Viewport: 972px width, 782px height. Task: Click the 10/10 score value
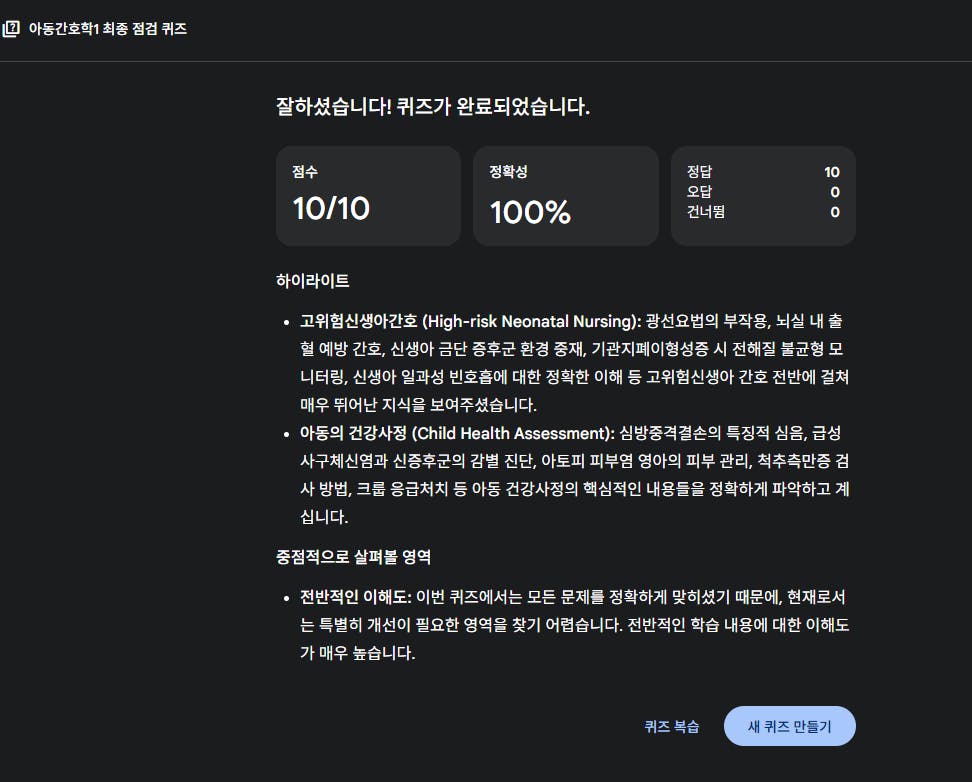point(331,208)
